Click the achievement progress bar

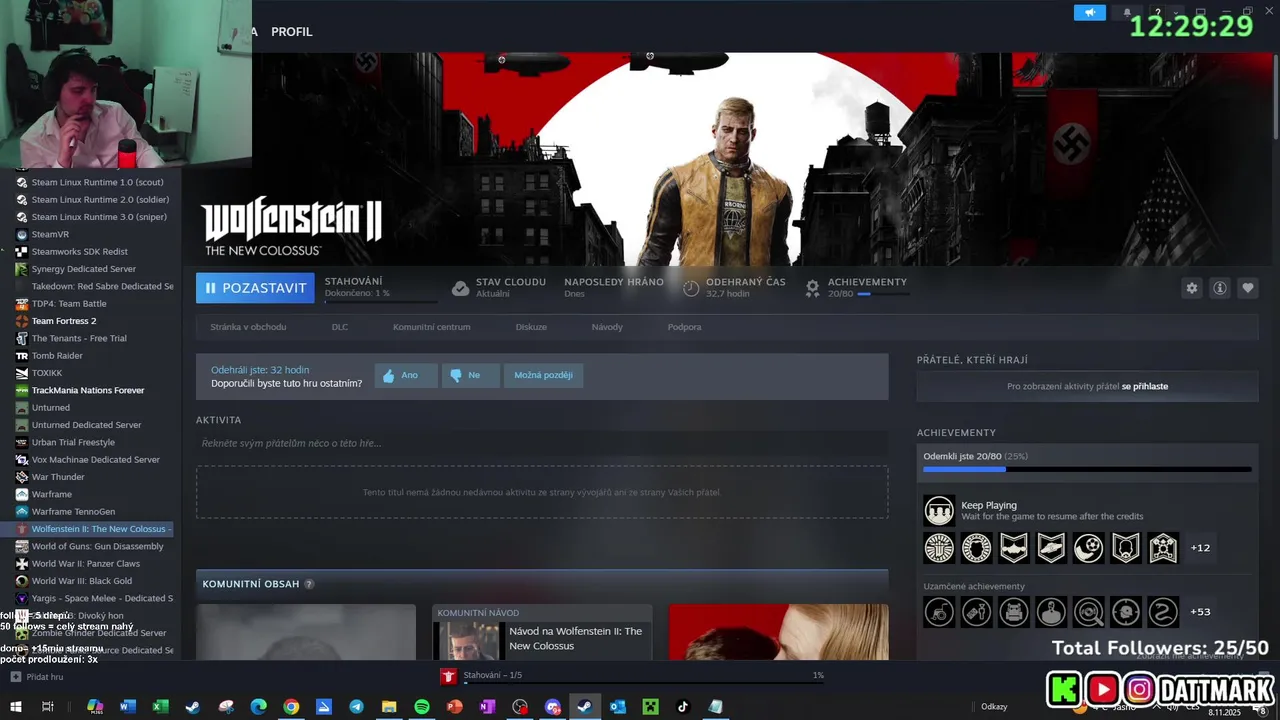[x=1087, y=469]
